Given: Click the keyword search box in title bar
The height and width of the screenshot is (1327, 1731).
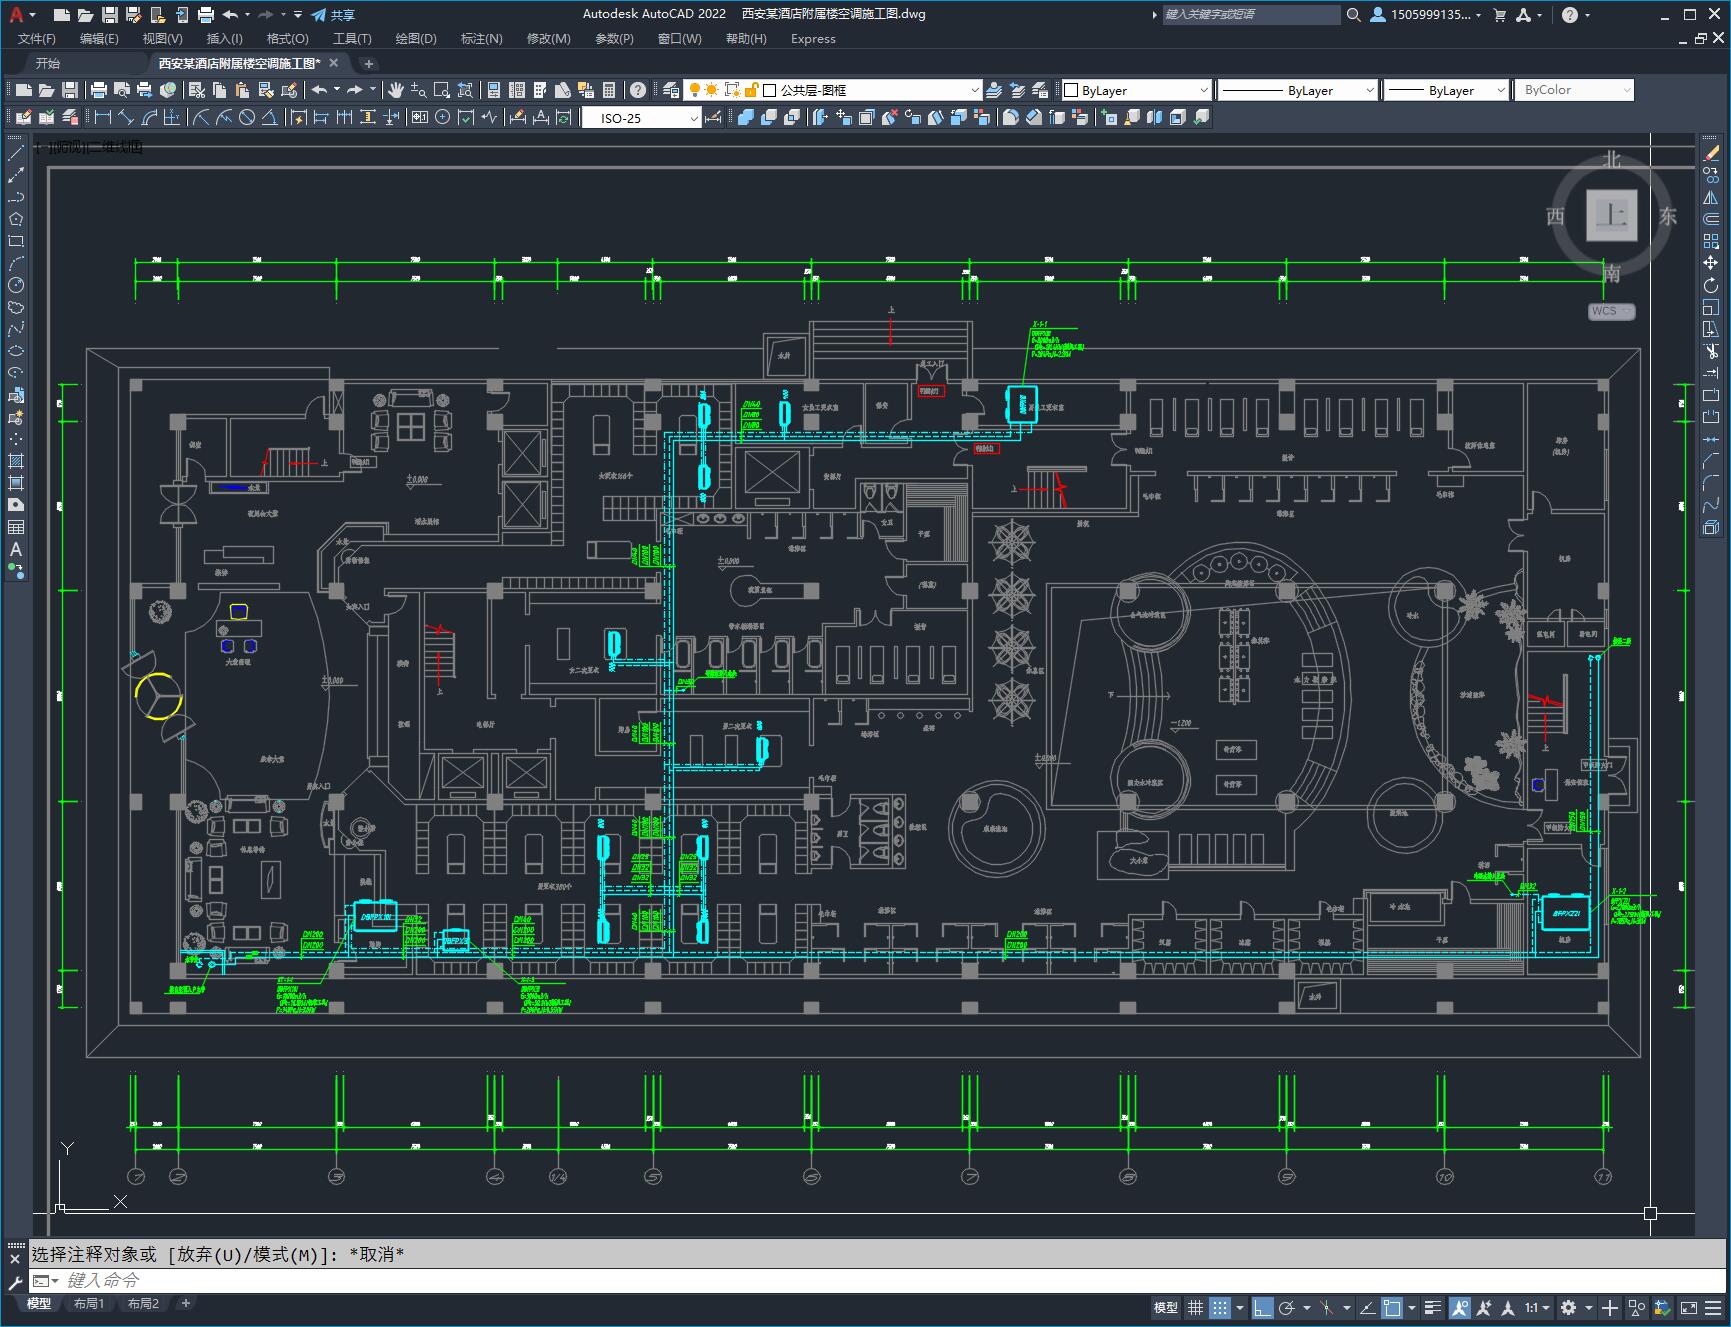Looking at the screenshot, I should 1251,15.
